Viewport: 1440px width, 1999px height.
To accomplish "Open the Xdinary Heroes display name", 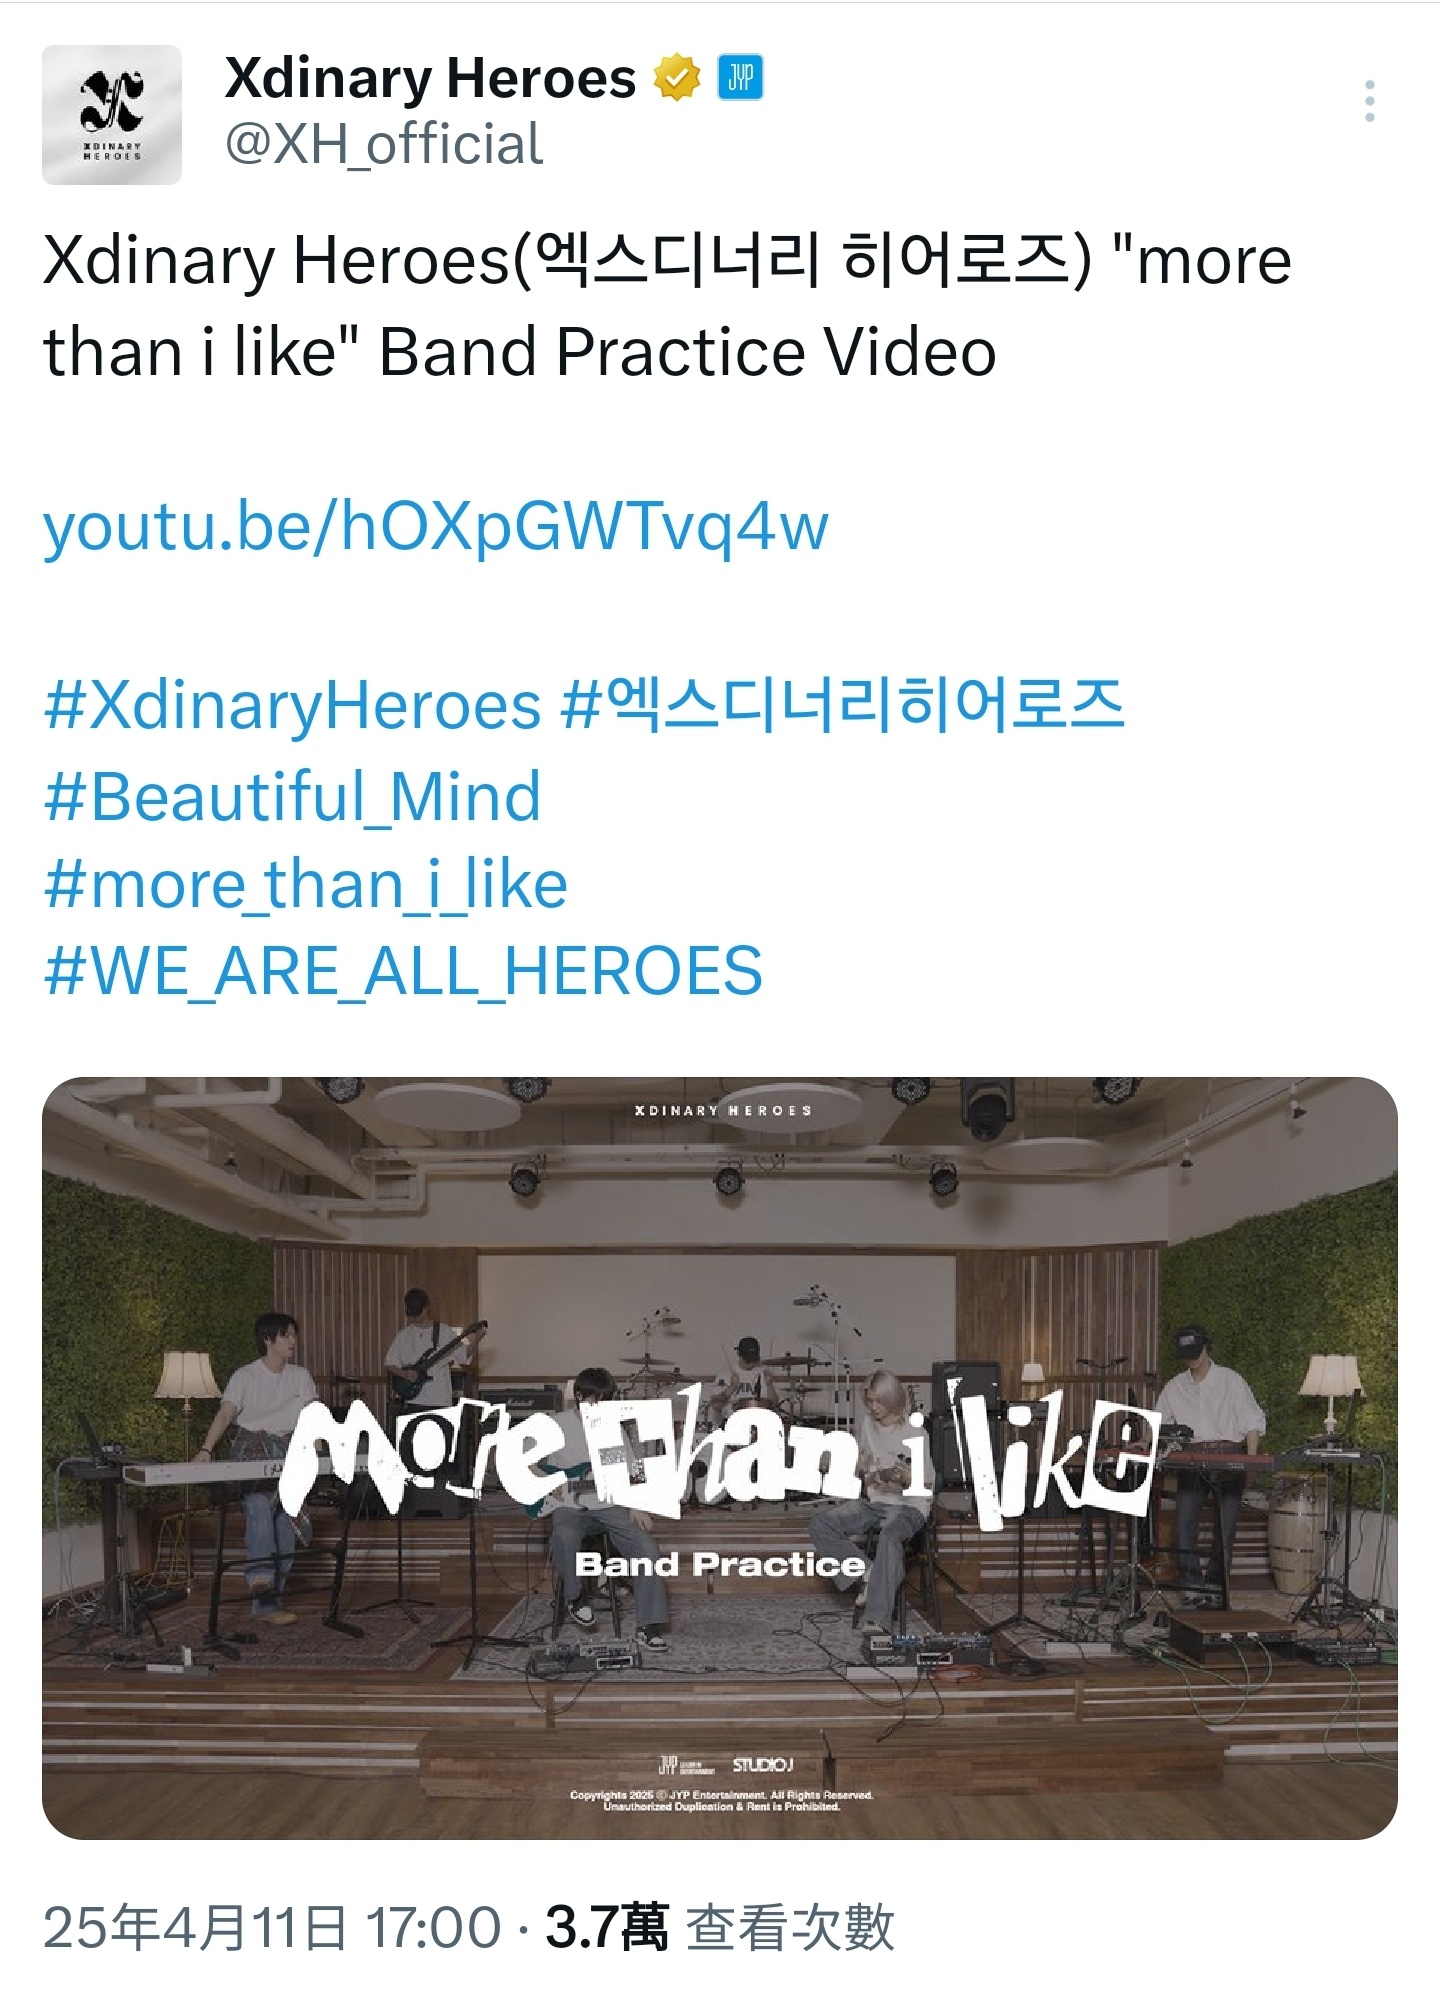I will coord(430,79).
